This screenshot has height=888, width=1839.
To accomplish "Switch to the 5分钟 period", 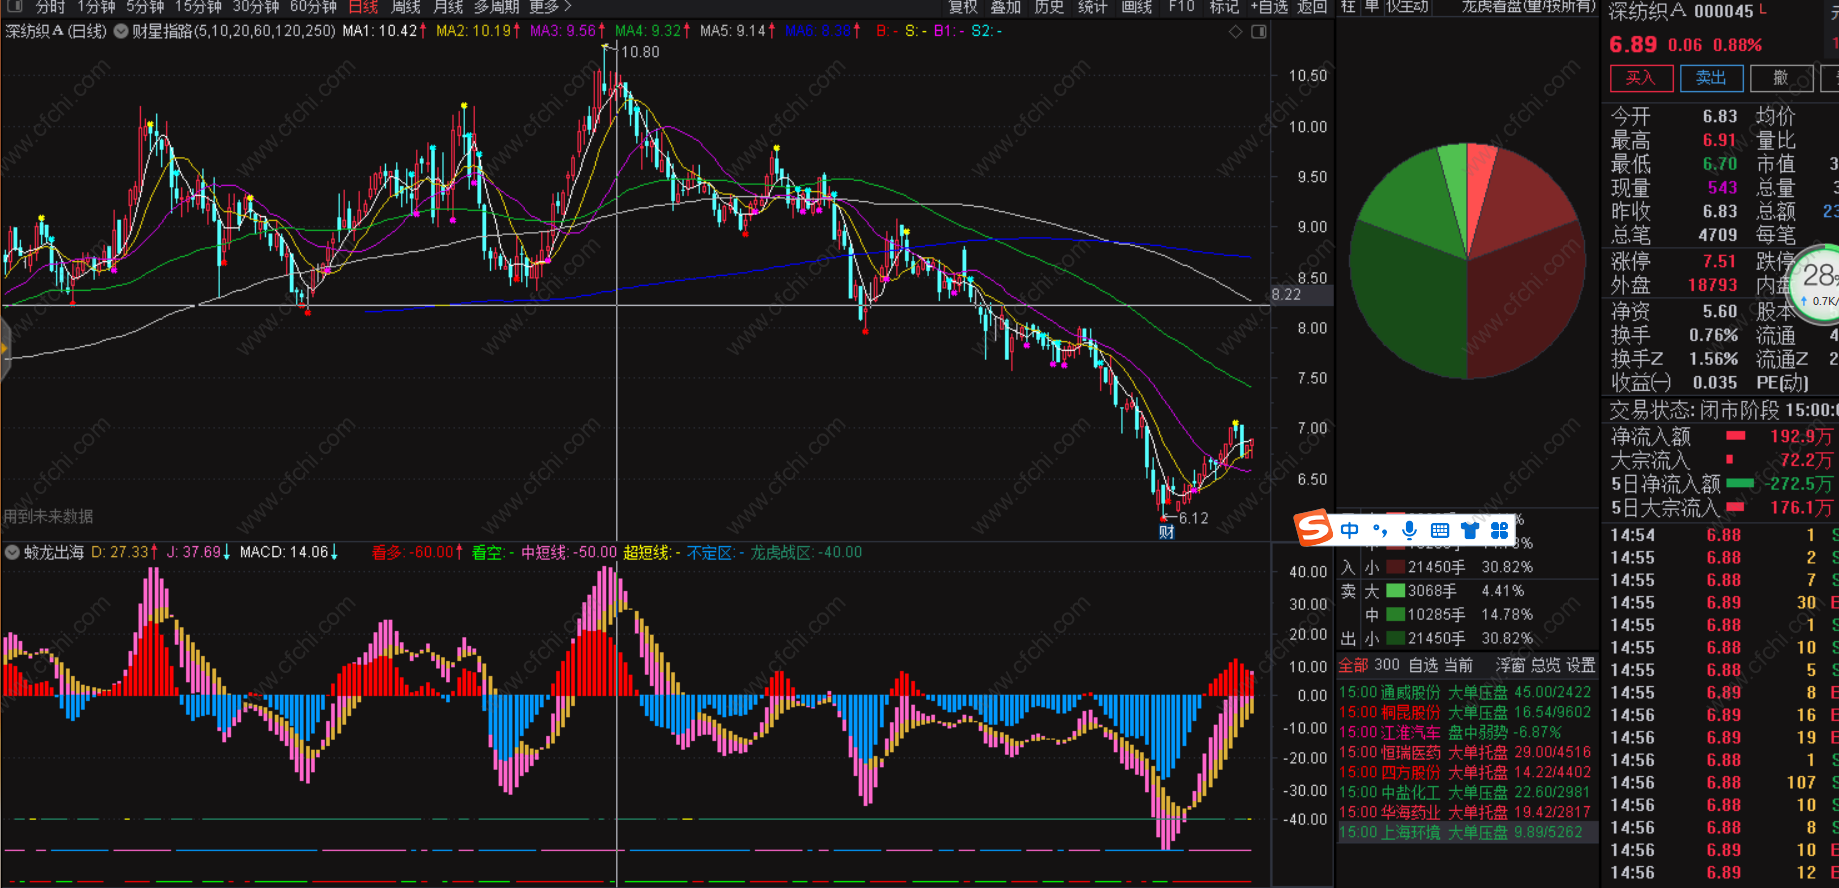I will click(145, 7).
